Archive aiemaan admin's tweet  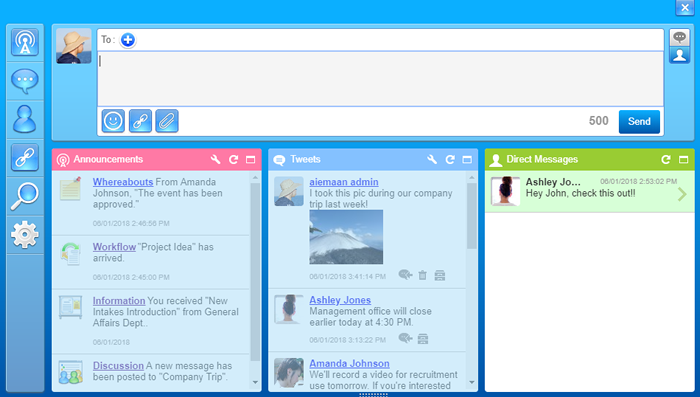pyautogui.click(x=440, y=275)
